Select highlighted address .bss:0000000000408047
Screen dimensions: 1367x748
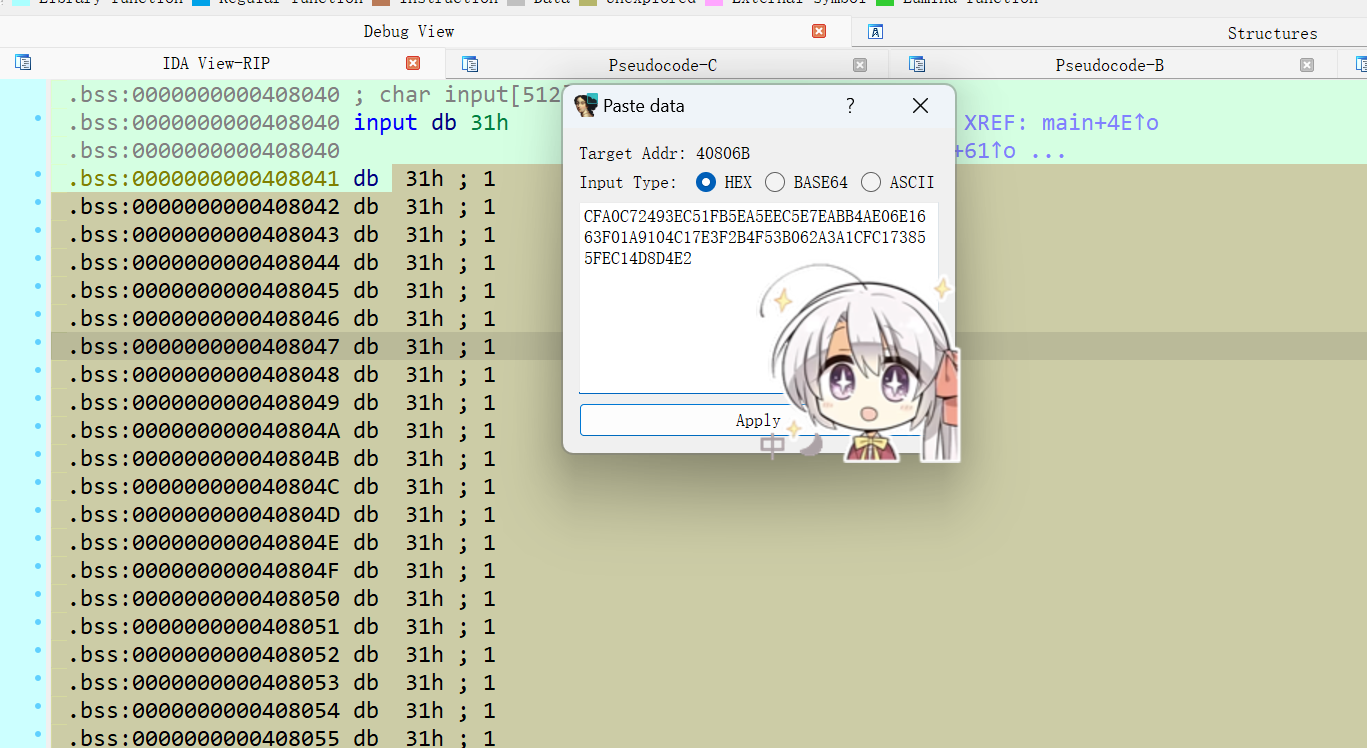(204, 346)
